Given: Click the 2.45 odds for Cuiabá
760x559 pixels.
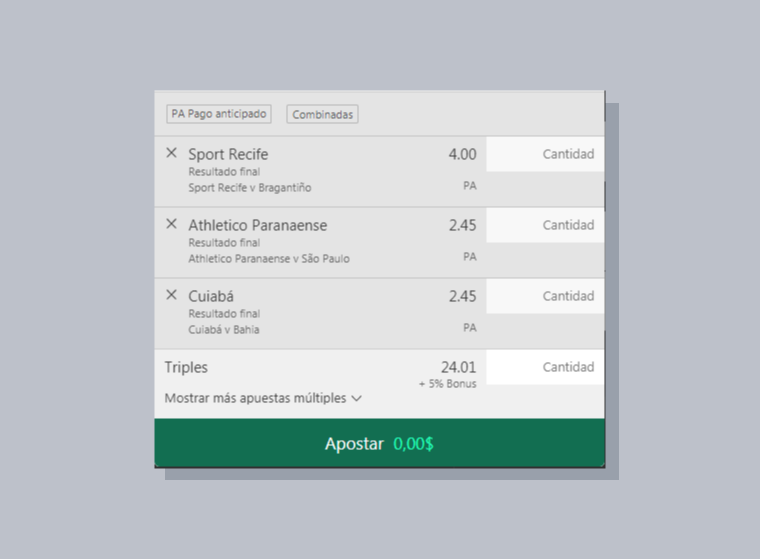Looking at the screenshot, I should coord(462,297).
